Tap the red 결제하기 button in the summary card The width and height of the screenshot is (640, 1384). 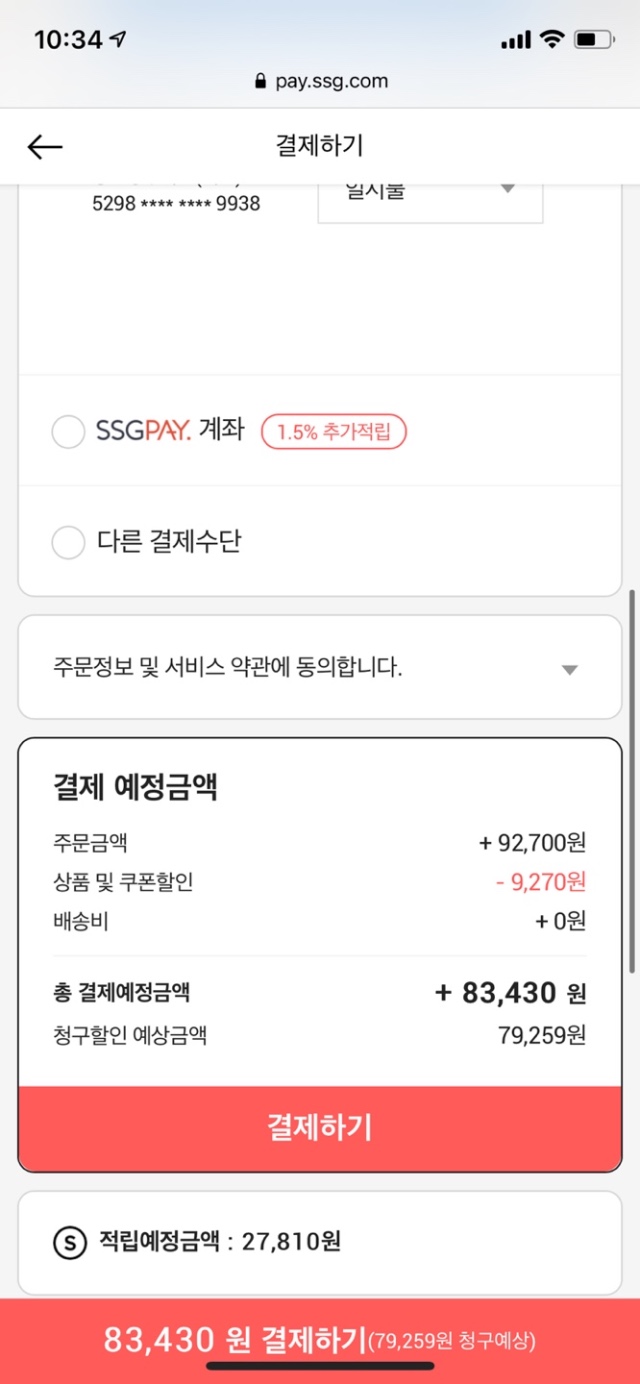point(320,1128)
